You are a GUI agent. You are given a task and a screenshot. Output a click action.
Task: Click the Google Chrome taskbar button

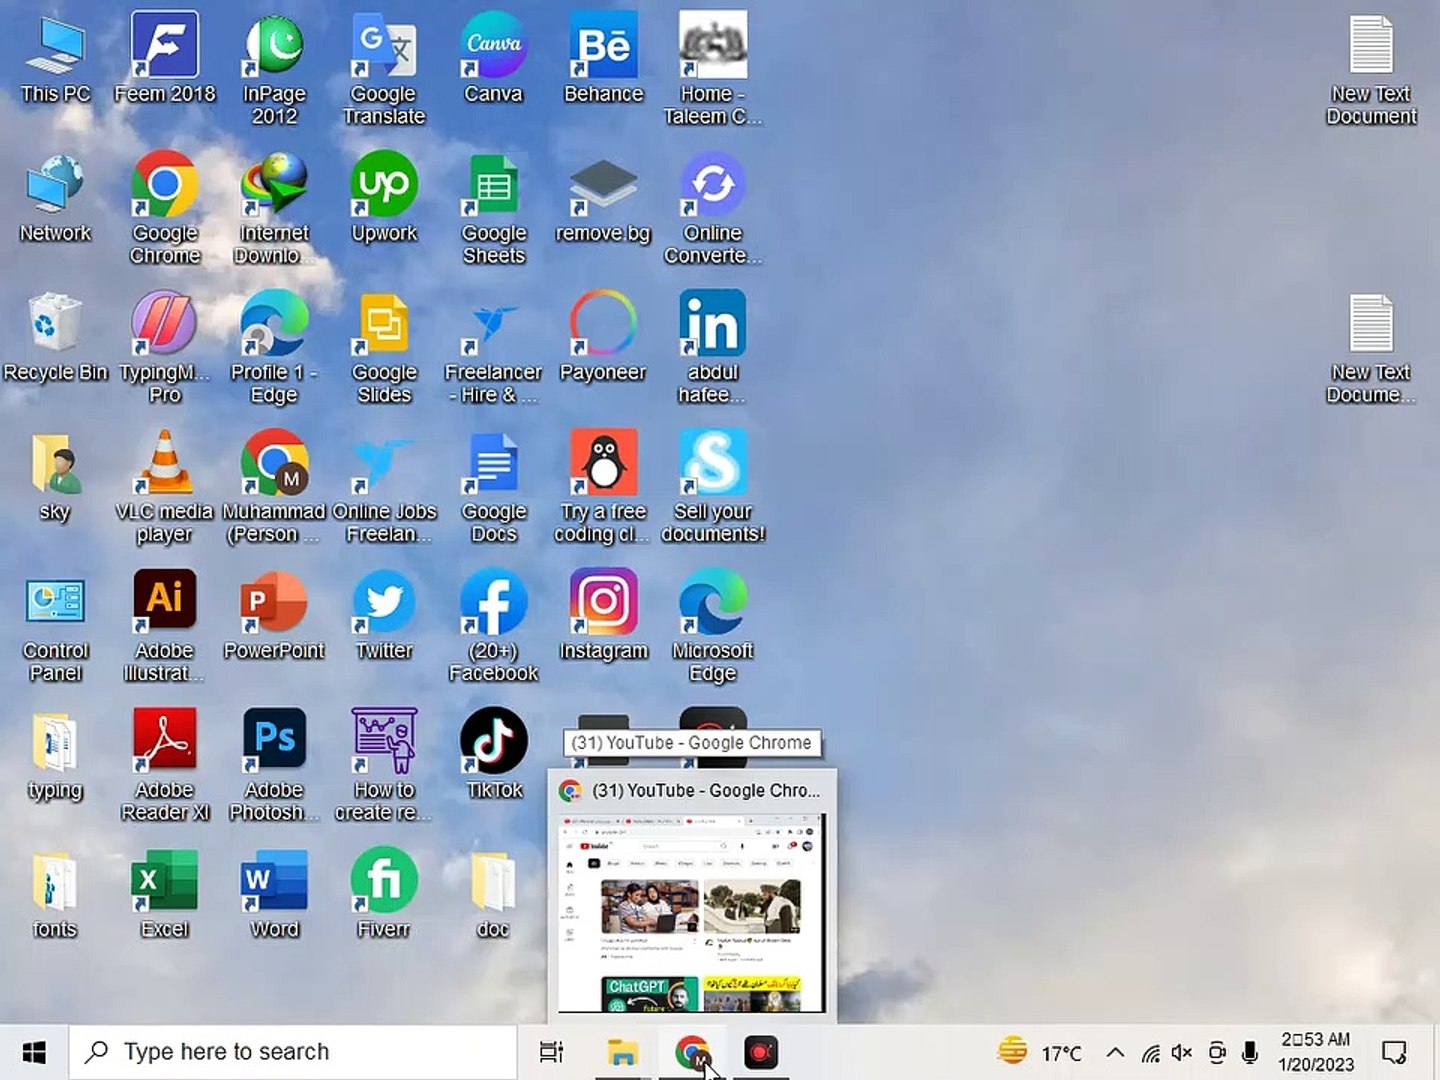[692, 1052]
